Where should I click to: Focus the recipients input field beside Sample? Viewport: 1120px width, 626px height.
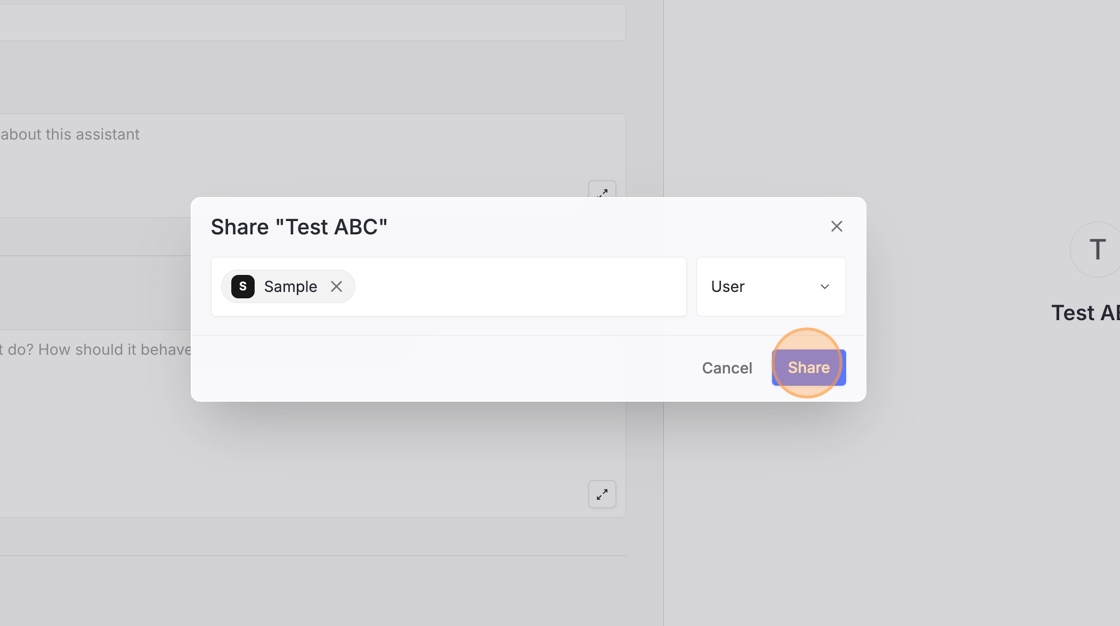(518, 287)
